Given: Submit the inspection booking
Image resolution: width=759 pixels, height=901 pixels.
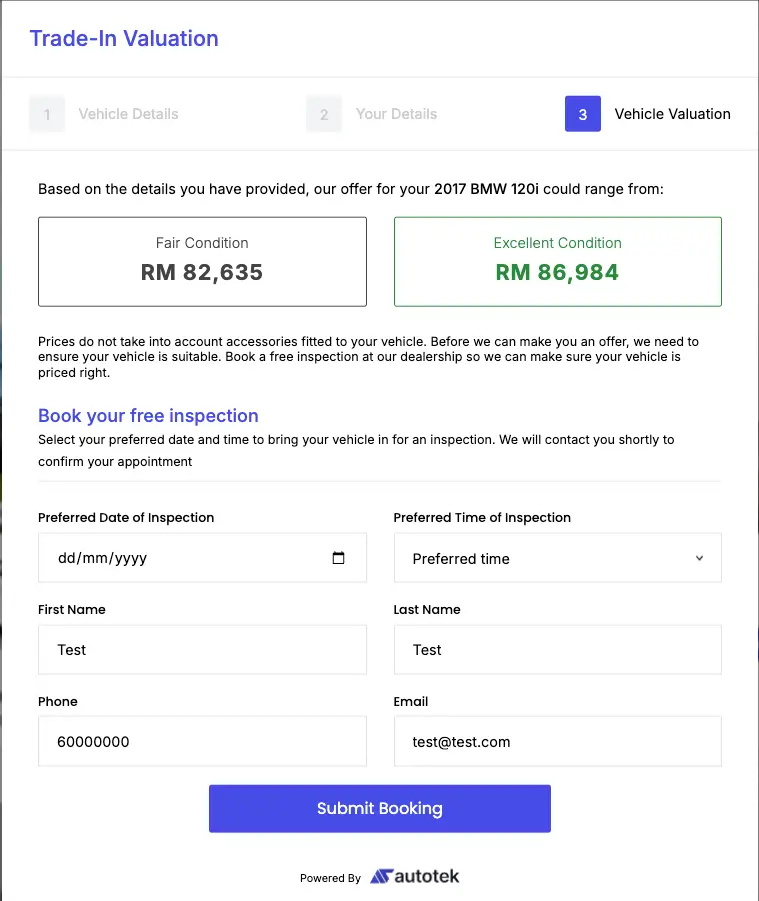Looking at the screenshot, I should (380, 808).
